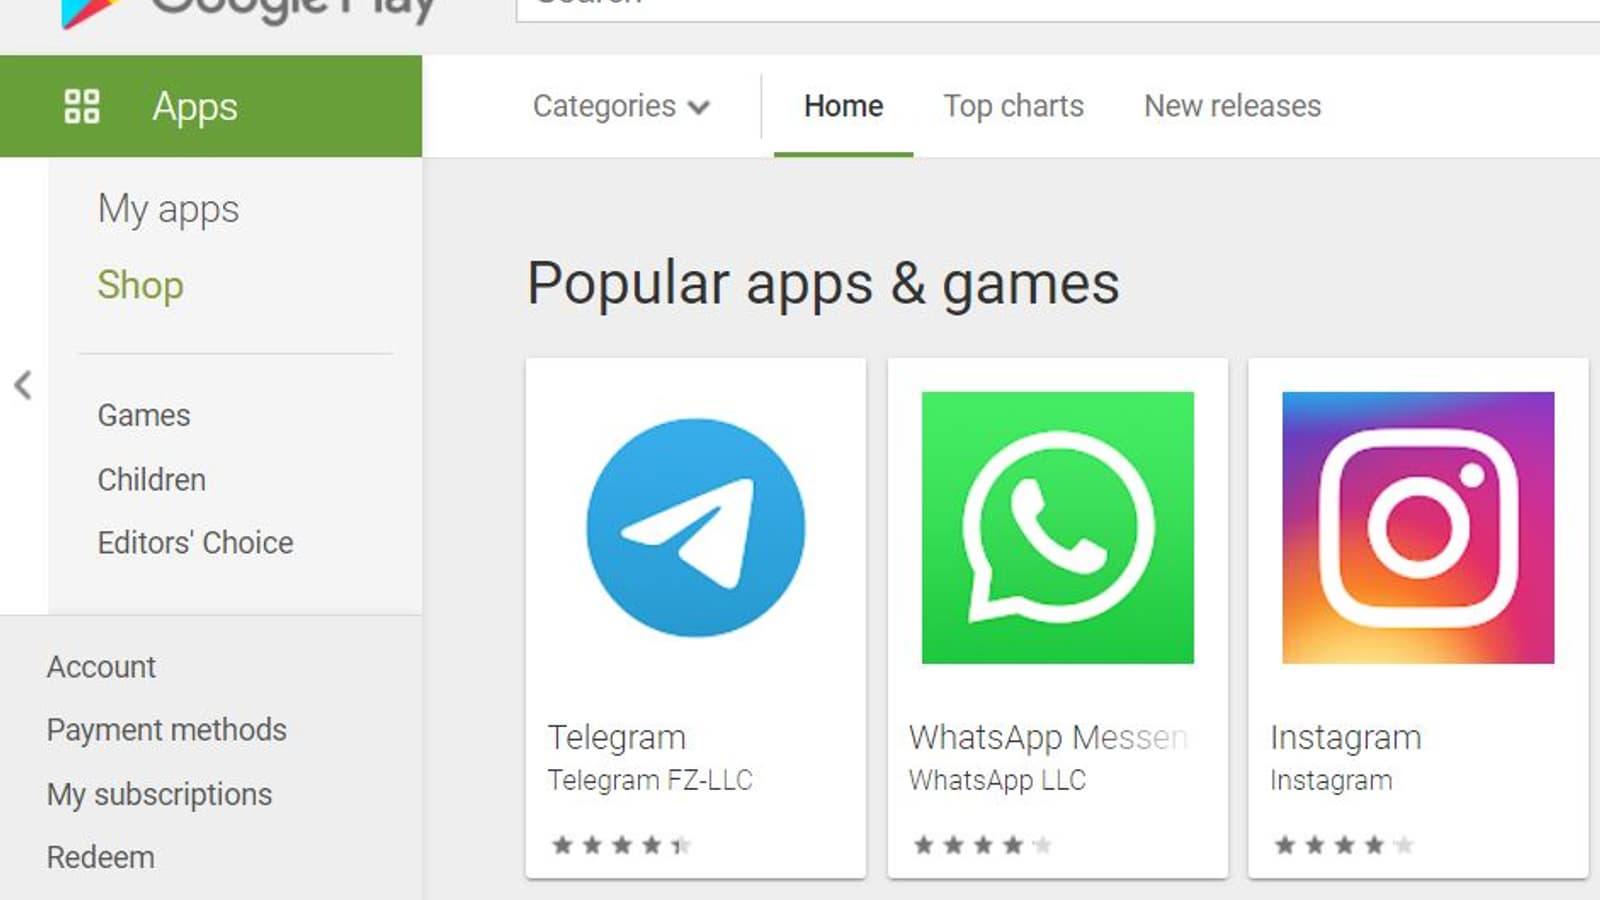This screenshot has width=1600, height=900.
Task: Go to Payment methods
Action: point(166,730)
